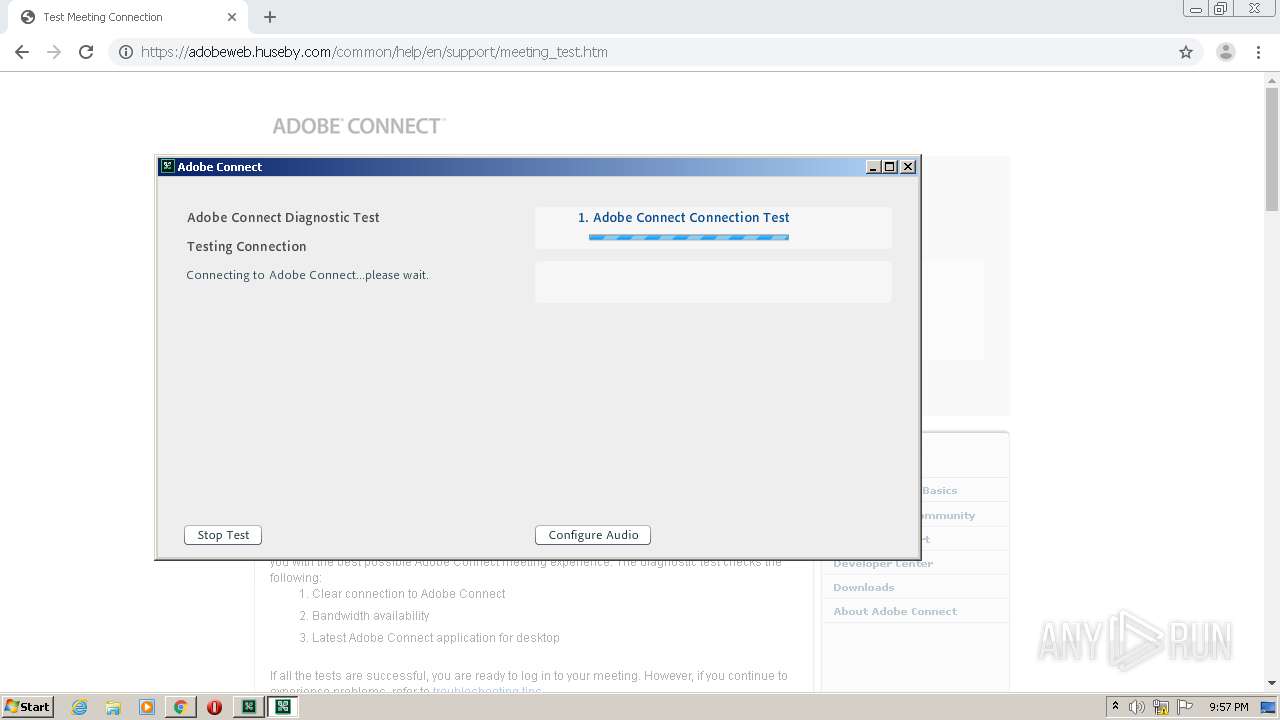This screenshot has width=1280, height=720.
Task: Minimize the Chrome browser window
Action: (1195, 9)
